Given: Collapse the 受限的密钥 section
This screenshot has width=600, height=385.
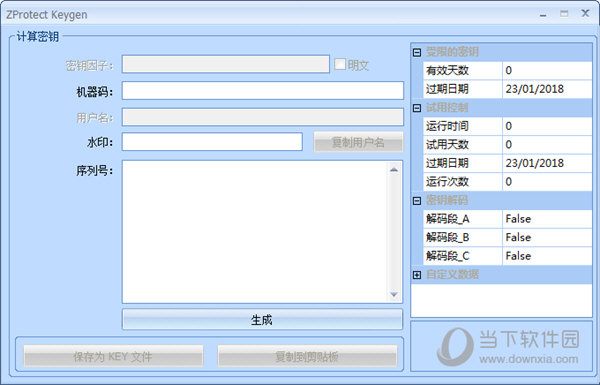Looking at the screenshot, I should point(417,52).
